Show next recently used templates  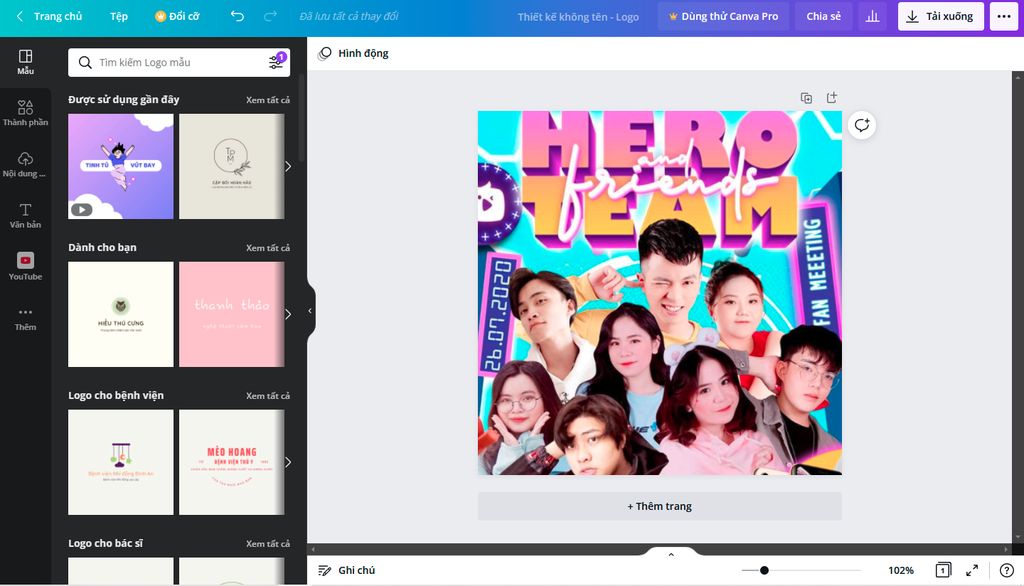click(x=288, y=167)
